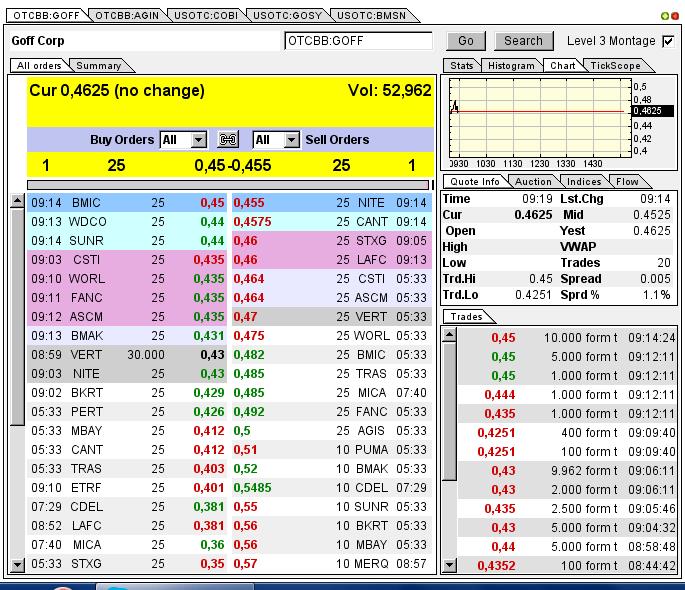Viewport: 685px width, 590px height.
Task: Click the OTCBB:GOFF symbol input field
Action: [358, 41]
